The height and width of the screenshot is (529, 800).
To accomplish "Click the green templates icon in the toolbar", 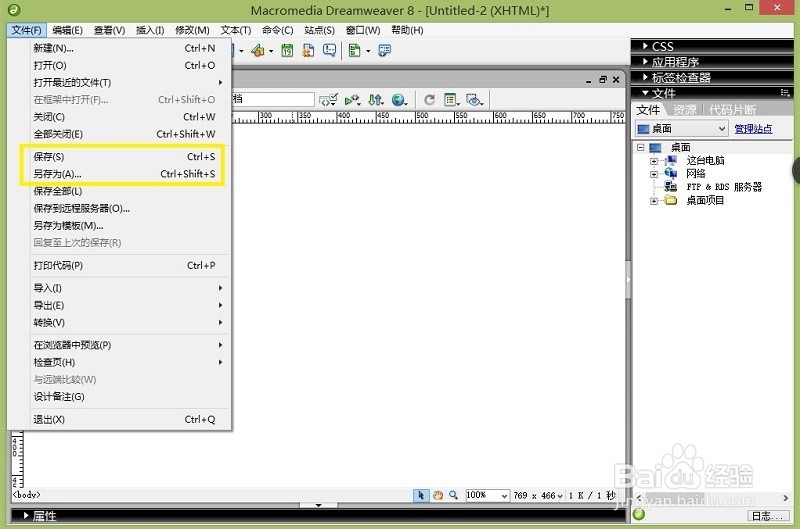I will pyautogui.click(x=354, y=51).
